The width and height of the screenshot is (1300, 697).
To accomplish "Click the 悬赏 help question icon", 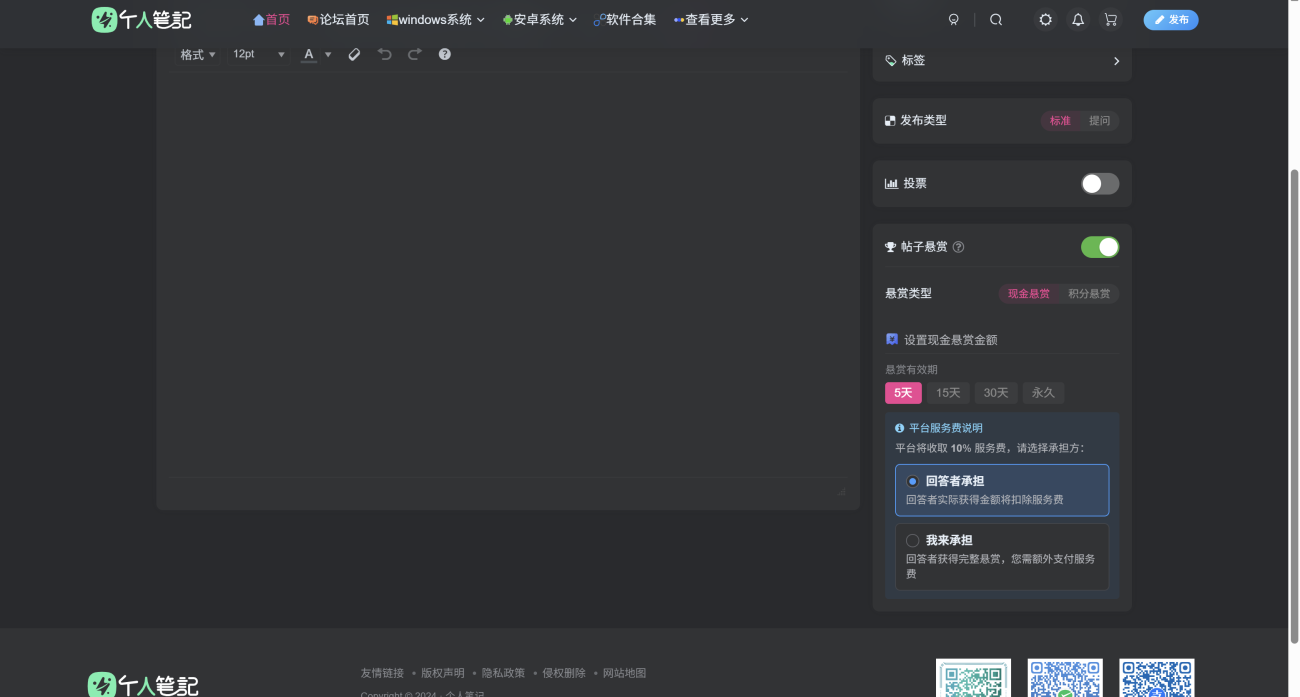I will pos(958,247).
